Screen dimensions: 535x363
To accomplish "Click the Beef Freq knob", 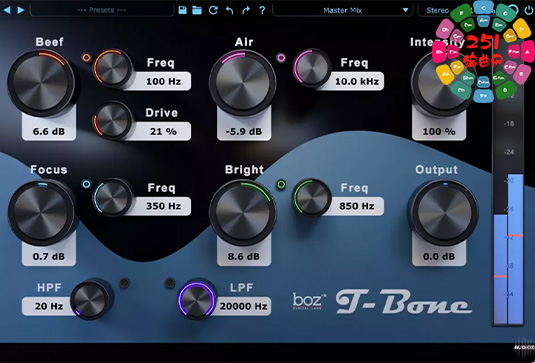I will point(113,68).
